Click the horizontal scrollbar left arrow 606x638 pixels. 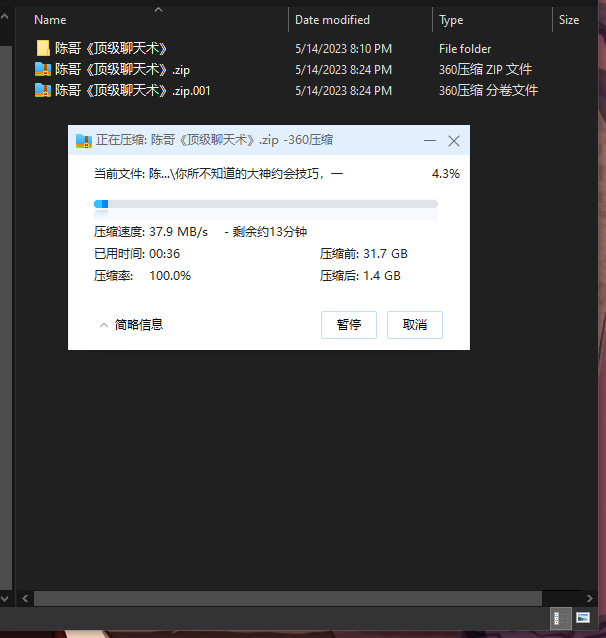[x=25, y=598]
